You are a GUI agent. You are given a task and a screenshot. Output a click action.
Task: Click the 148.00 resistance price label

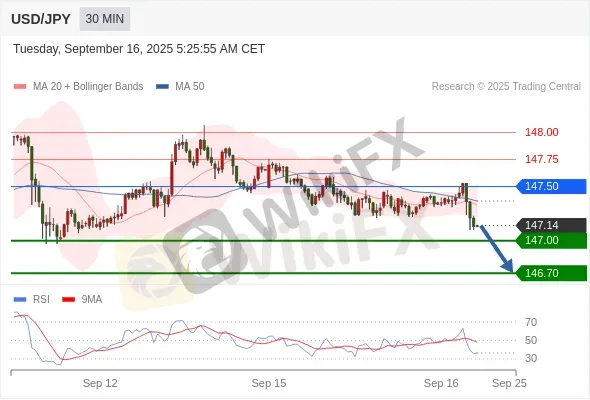coord(541,132)
